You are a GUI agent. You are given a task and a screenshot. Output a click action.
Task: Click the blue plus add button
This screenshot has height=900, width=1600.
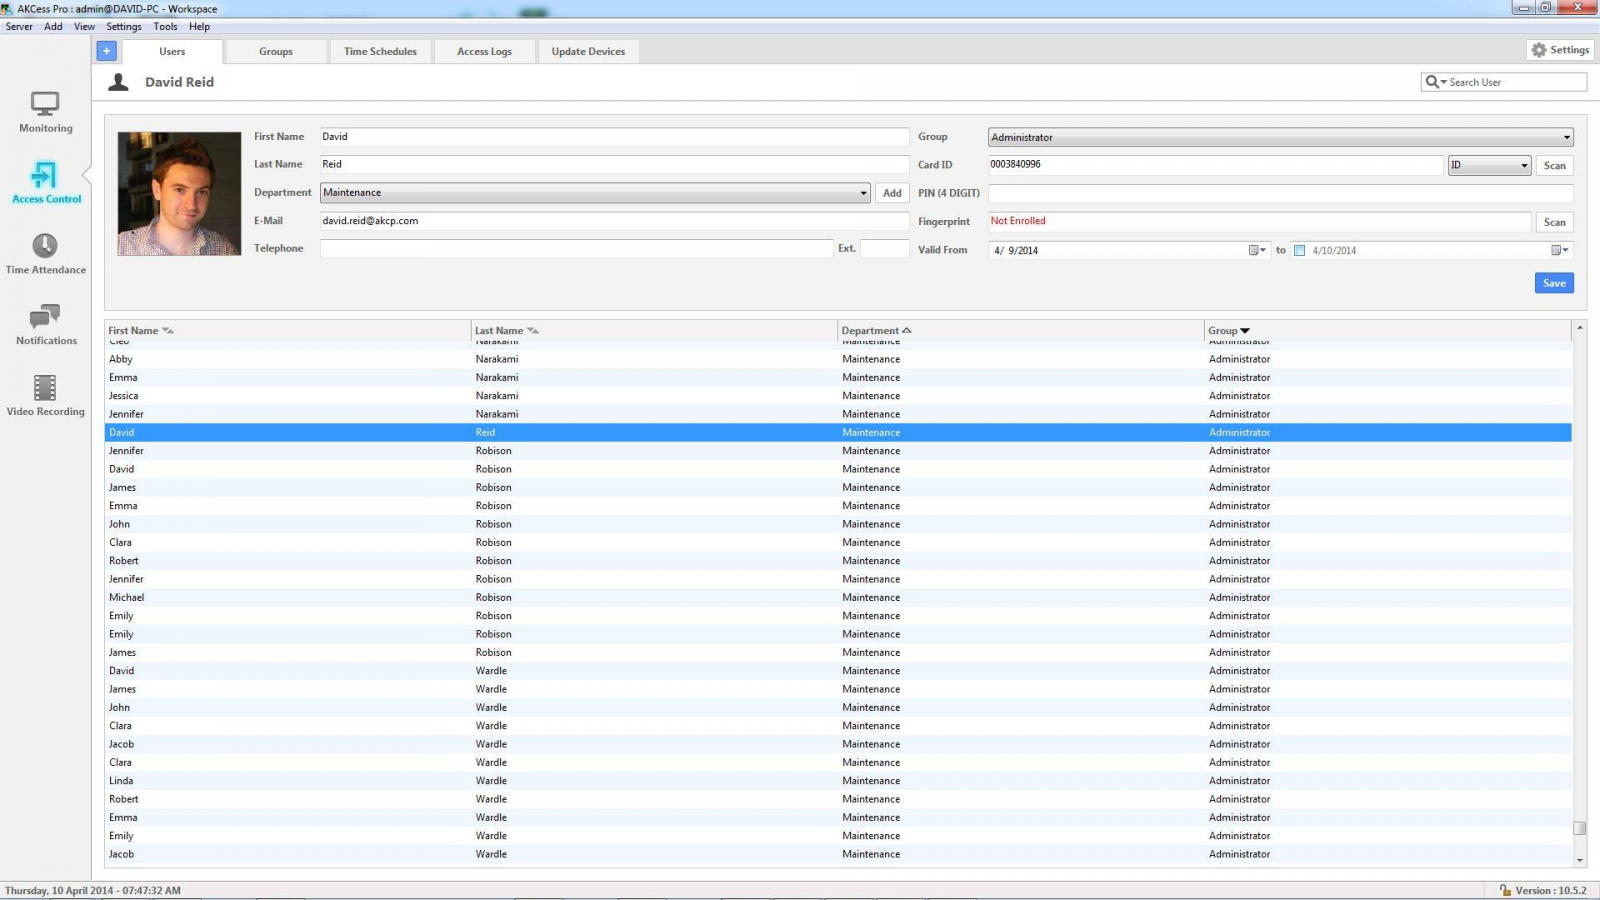coord(106,51)
